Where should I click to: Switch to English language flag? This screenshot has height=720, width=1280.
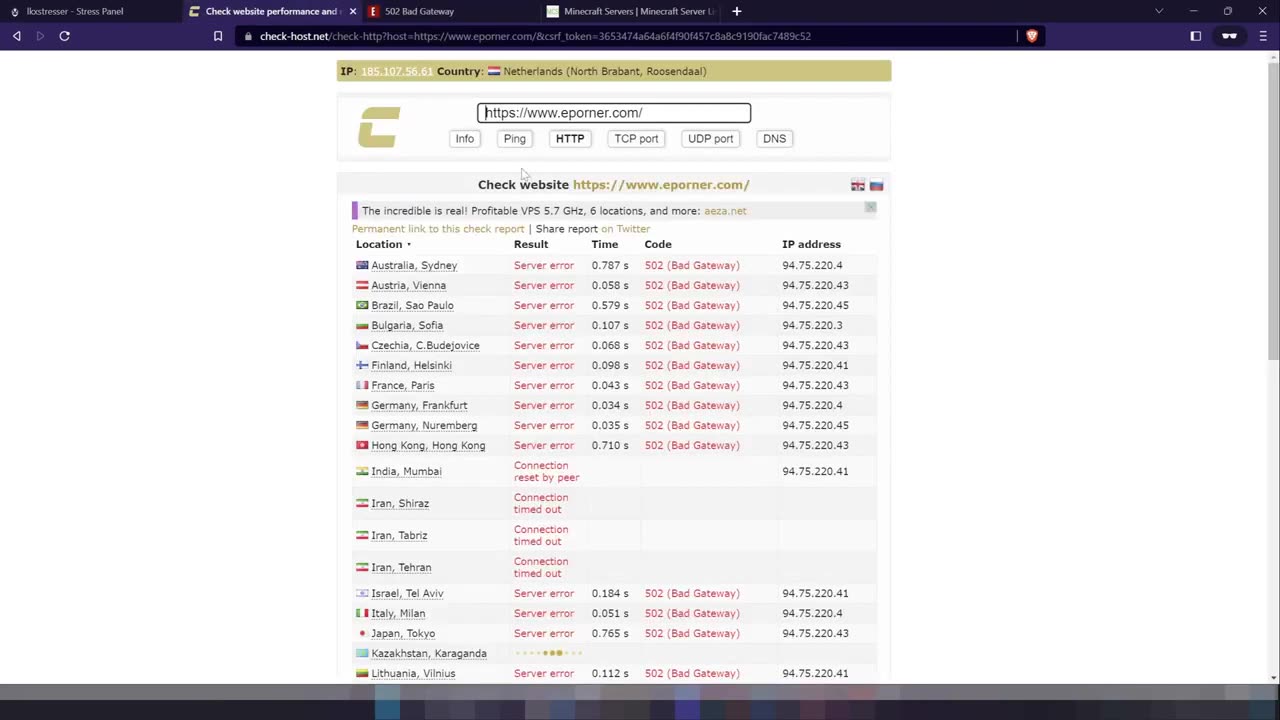[858, 185]
